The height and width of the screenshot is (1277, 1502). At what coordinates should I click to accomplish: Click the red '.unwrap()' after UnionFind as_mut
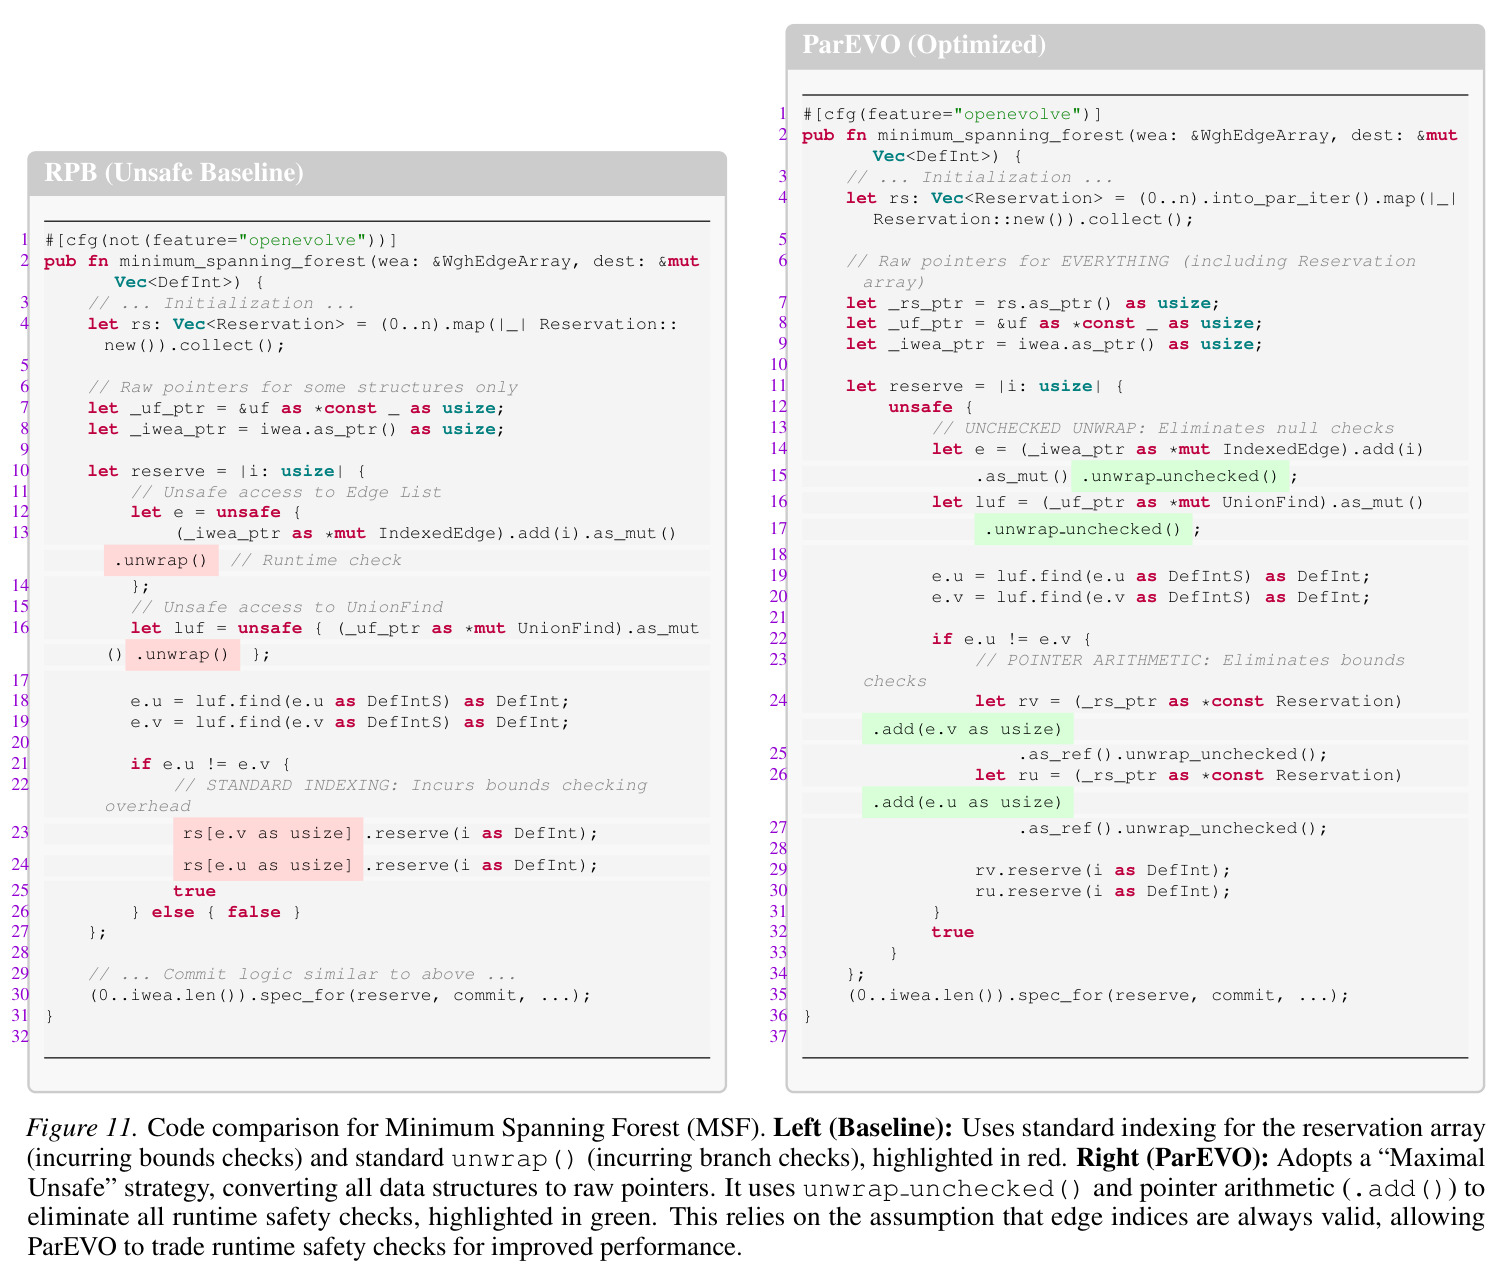[x=183, y=654]
